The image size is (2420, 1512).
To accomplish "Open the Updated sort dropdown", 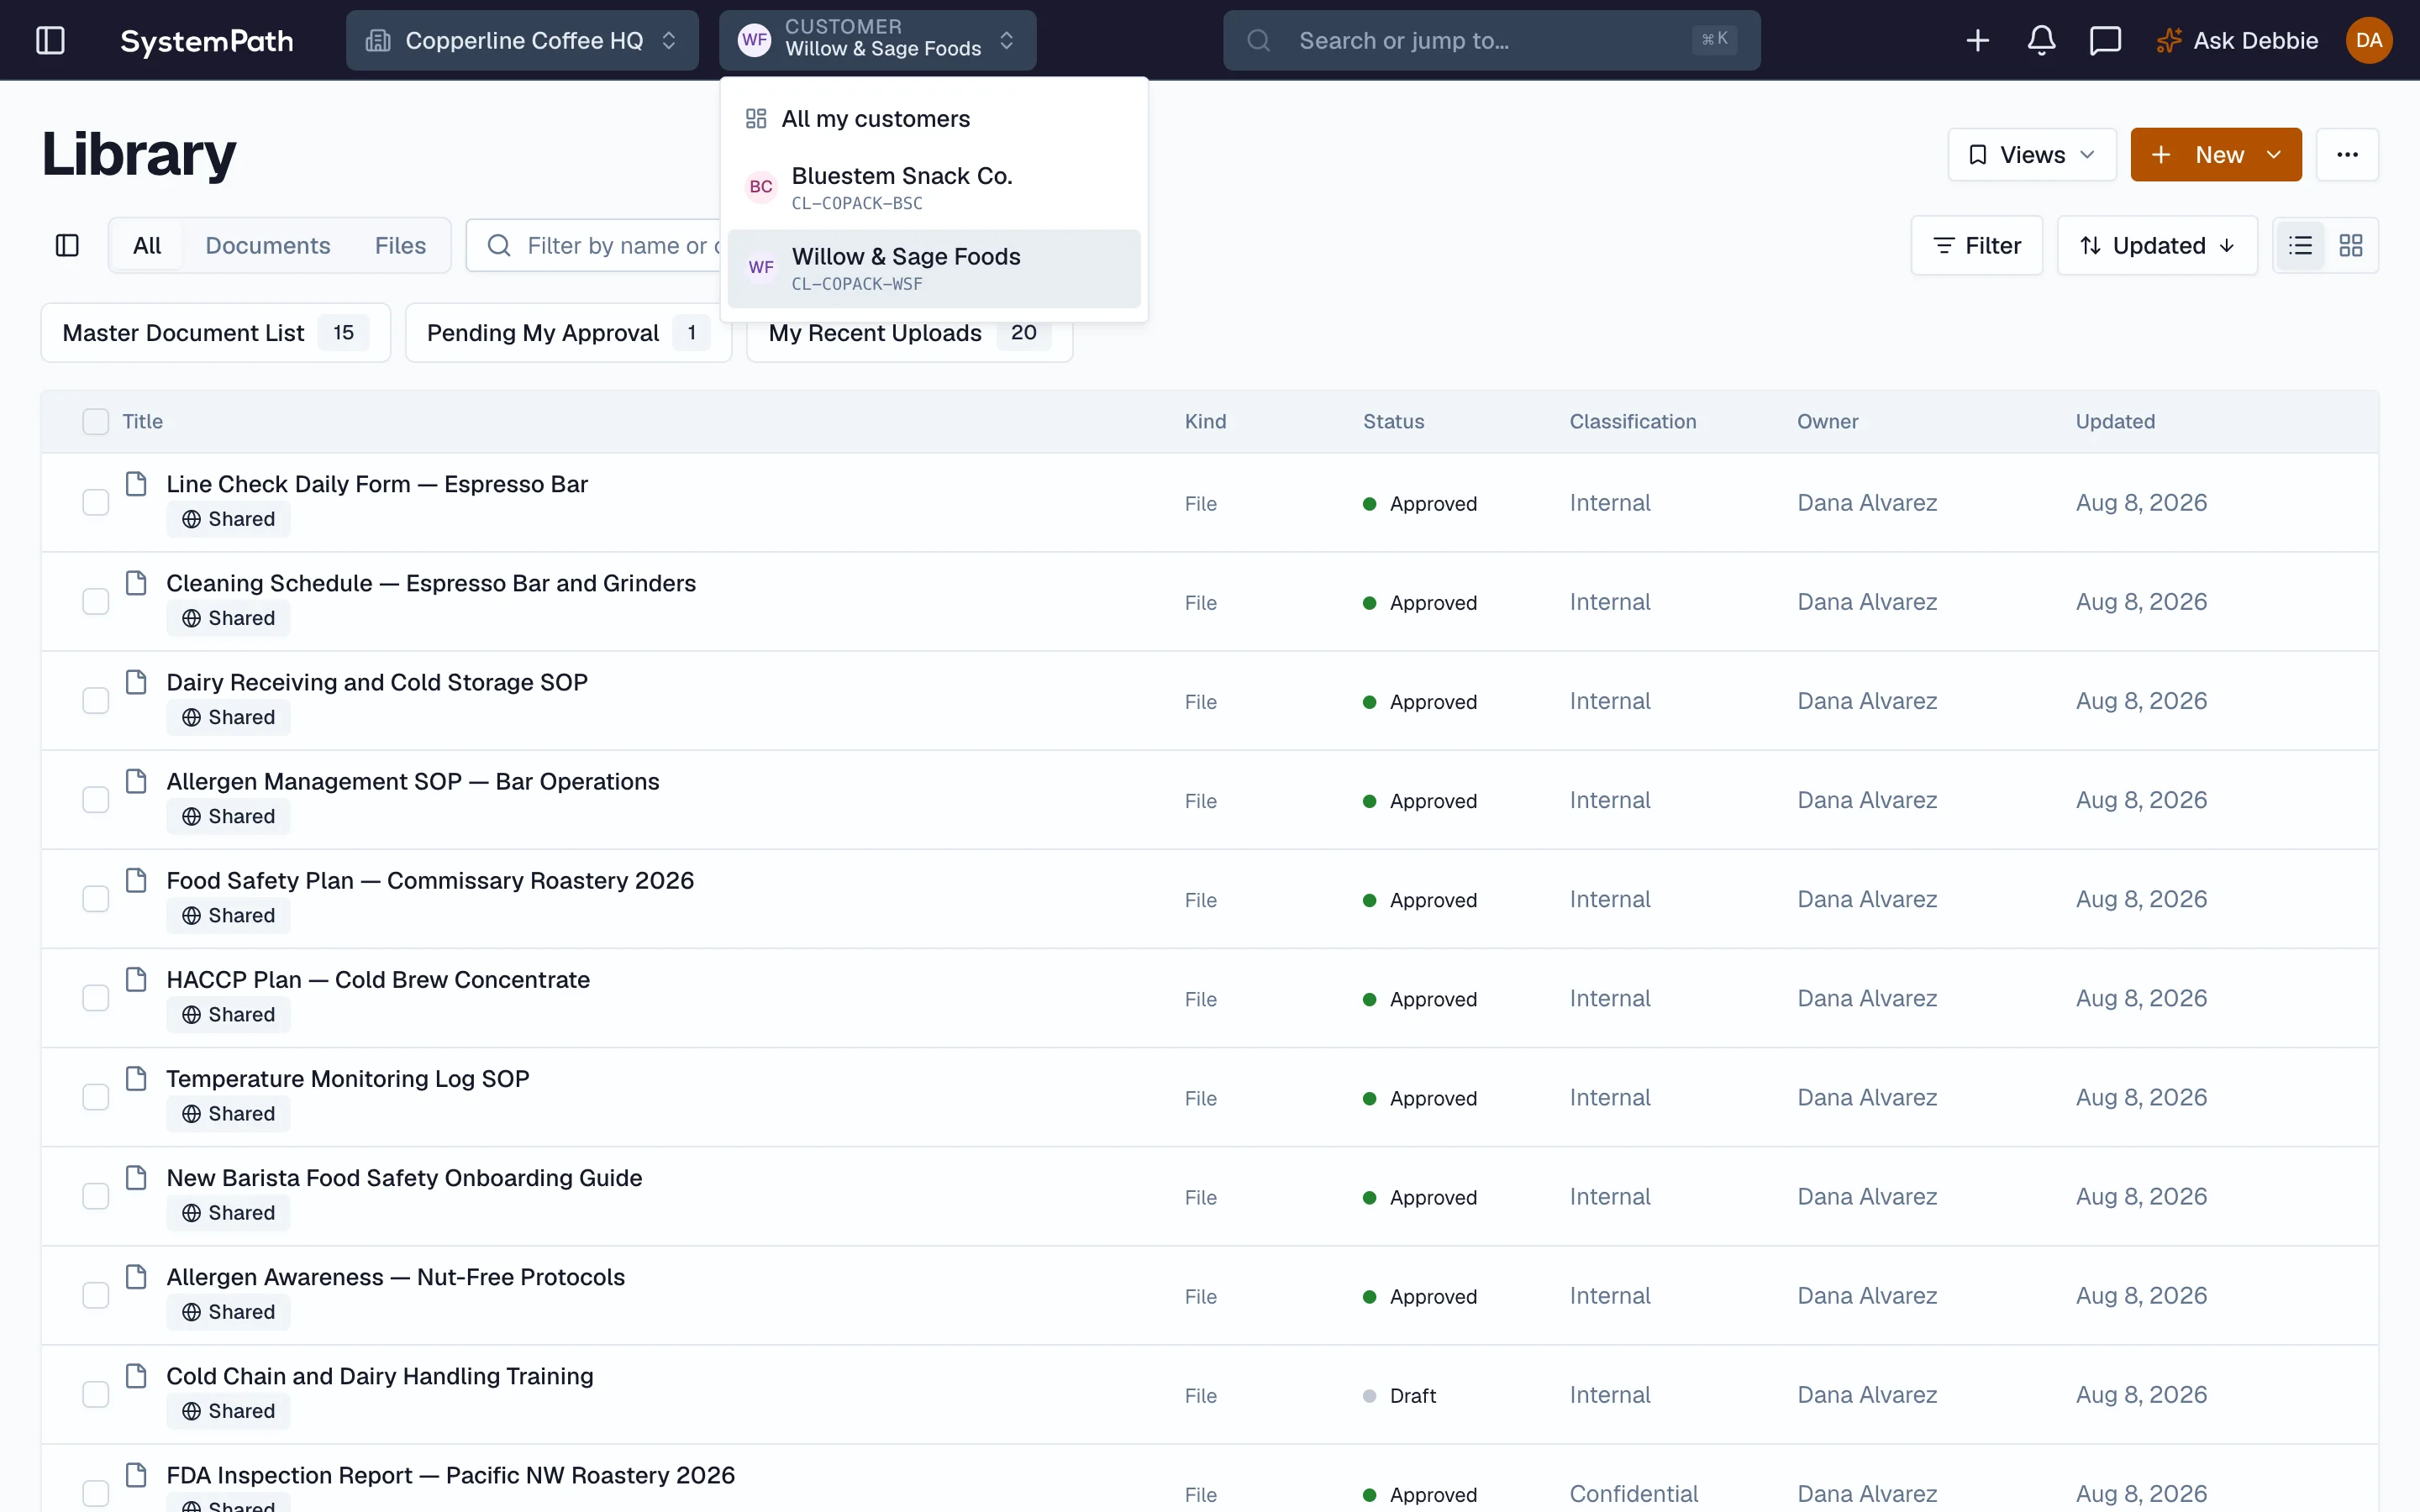I will [2157, 245].
